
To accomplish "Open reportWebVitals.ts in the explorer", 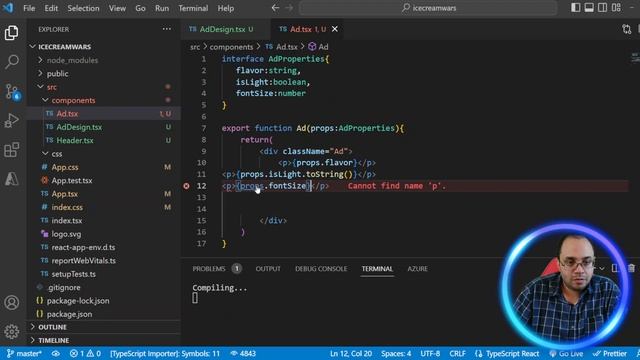I will coord(83,260).
